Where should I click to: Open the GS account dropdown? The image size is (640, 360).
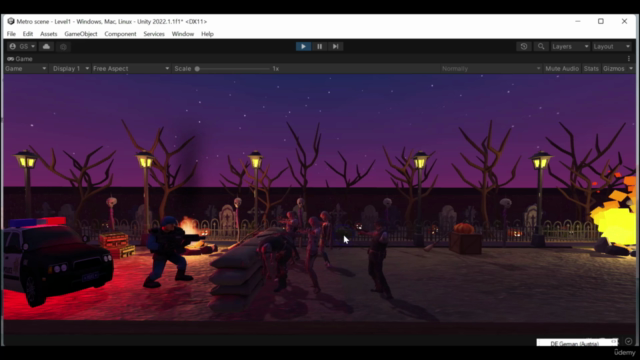coord(22,47)
